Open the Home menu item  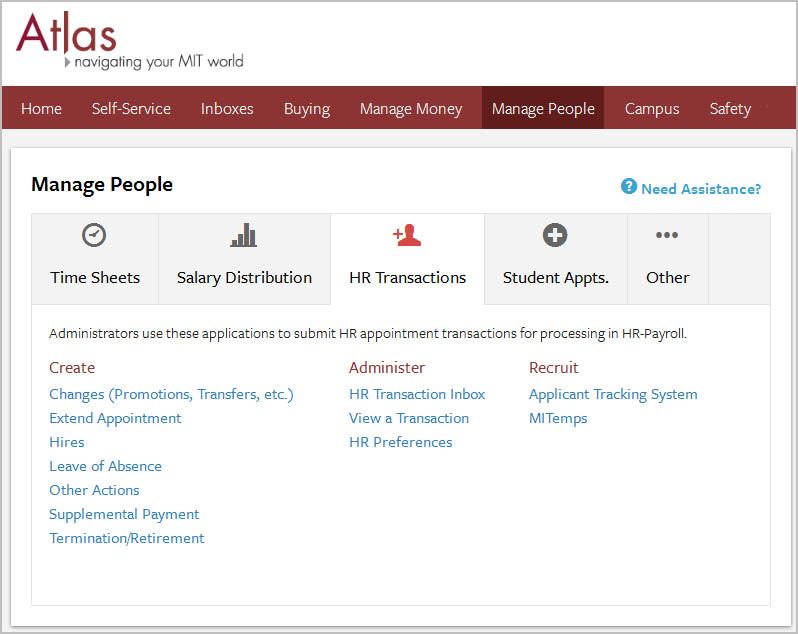[41, 109]
